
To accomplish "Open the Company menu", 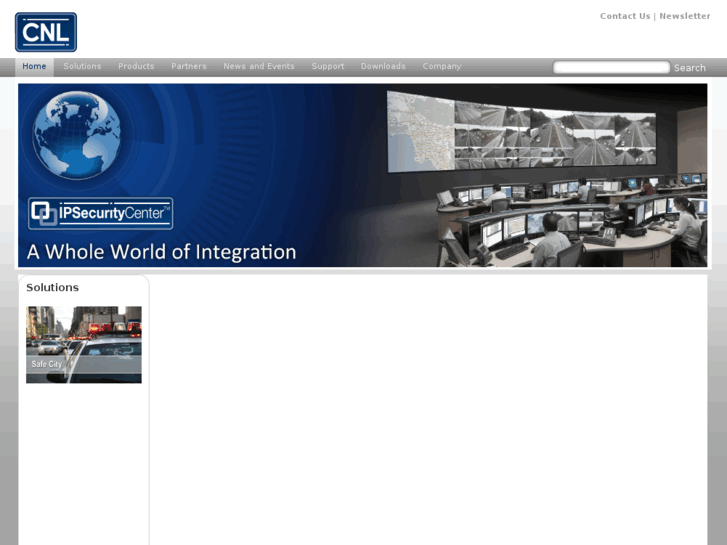I will click(x=442, y=67).
